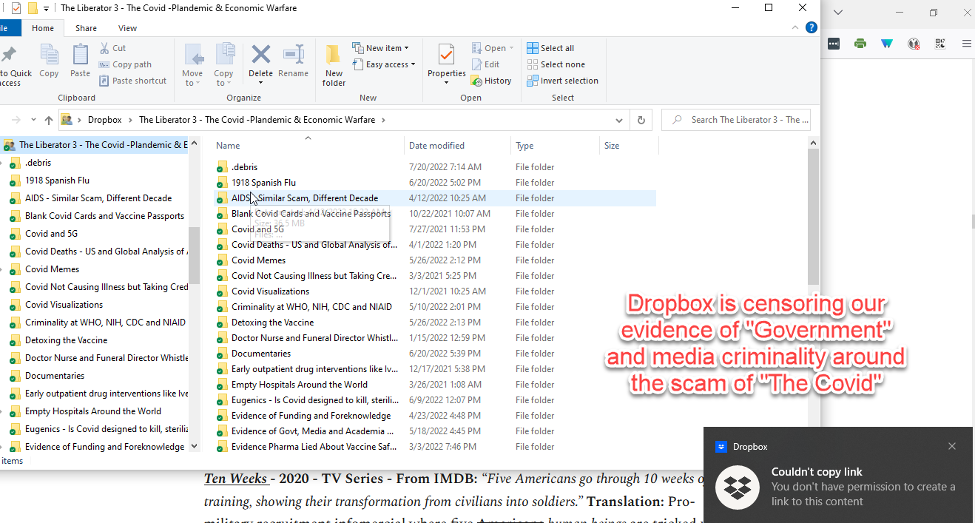Click the breadcrumb chevron after Dropbox
Viewport: 977px width, 525px height.
click(130, 120)
